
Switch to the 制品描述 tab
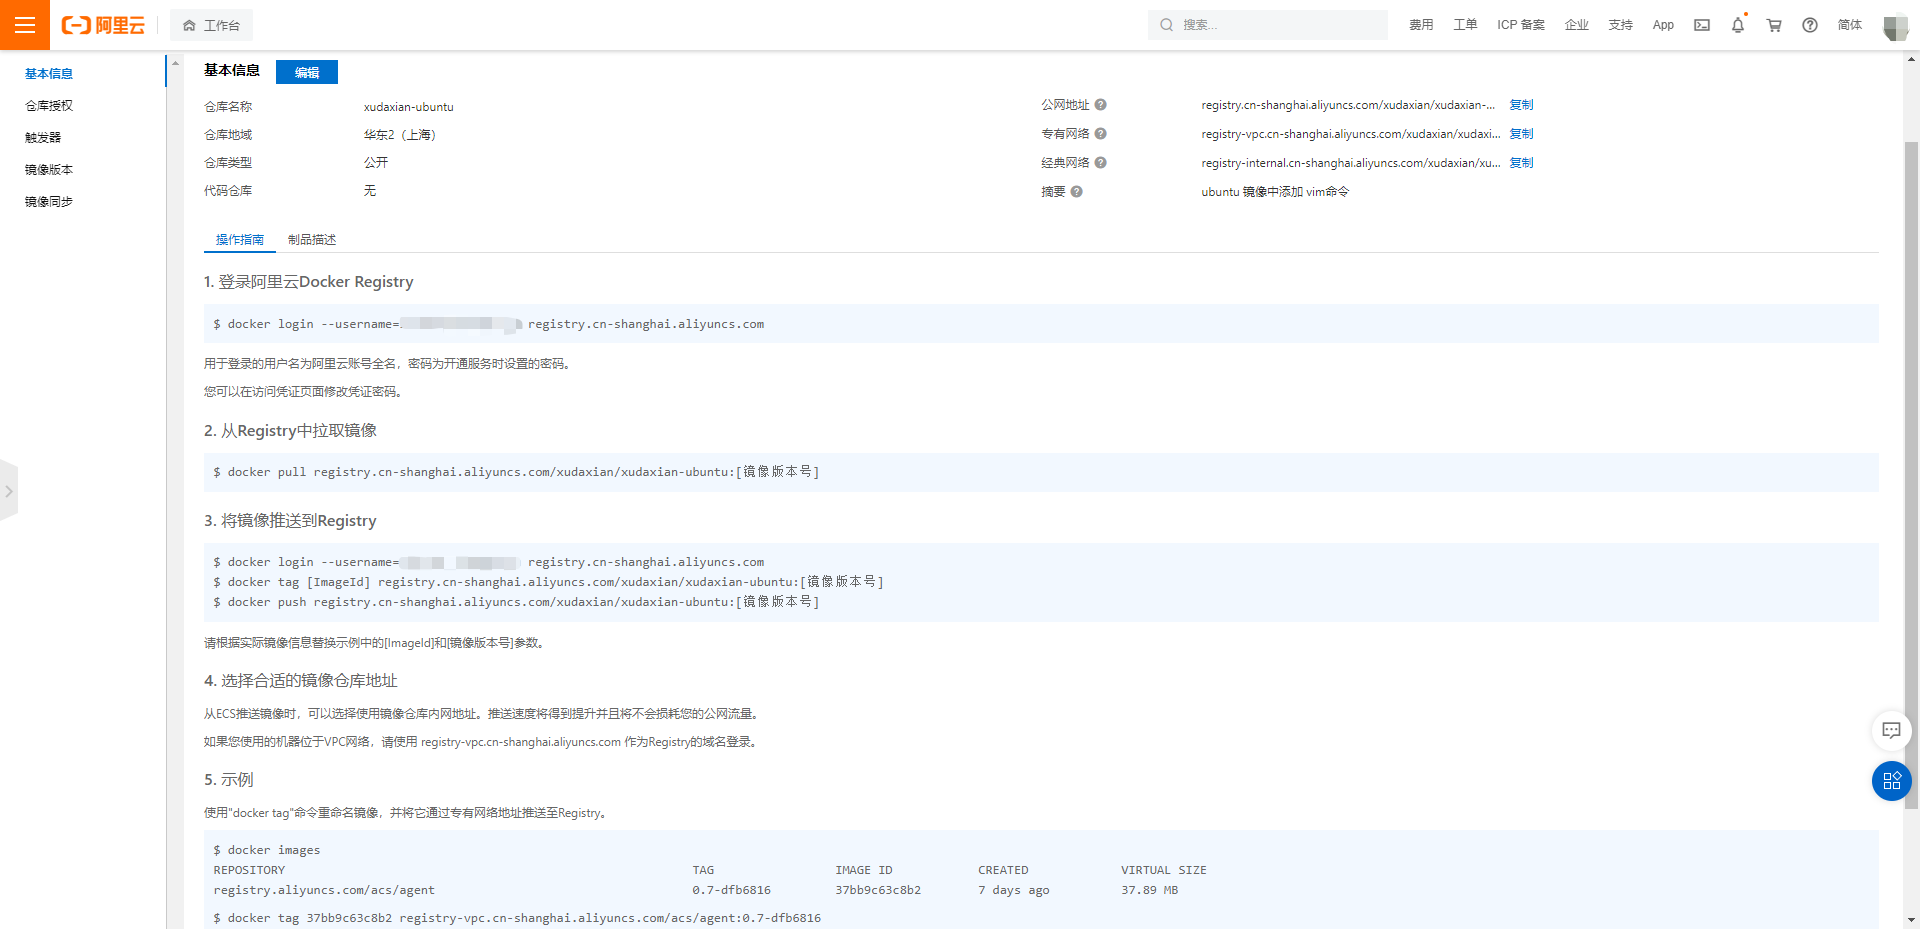coord(312,240)
